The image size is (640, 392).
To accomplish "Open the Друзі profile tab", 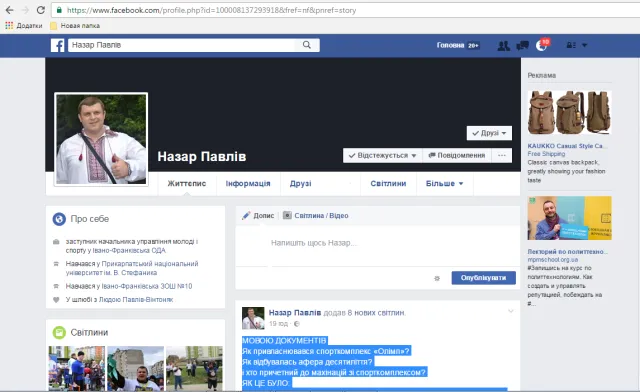I will [x=300, y=184].
